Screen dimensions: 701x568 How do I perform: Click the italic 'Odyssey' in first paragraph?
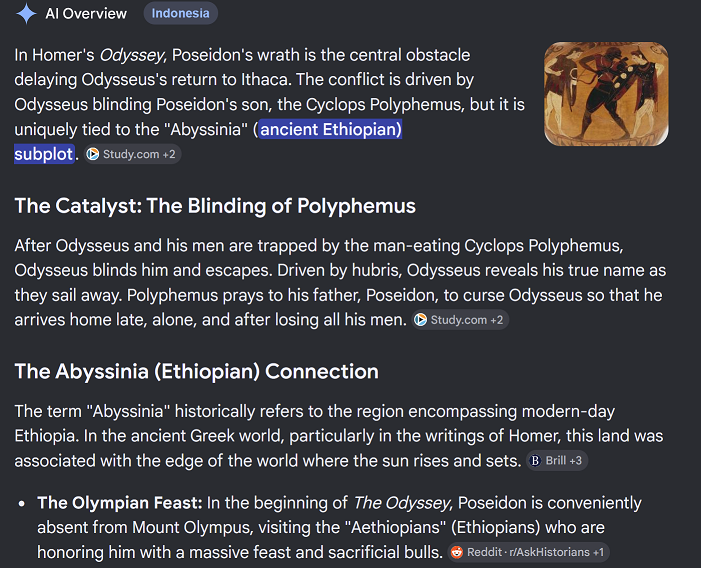[132, 55]
